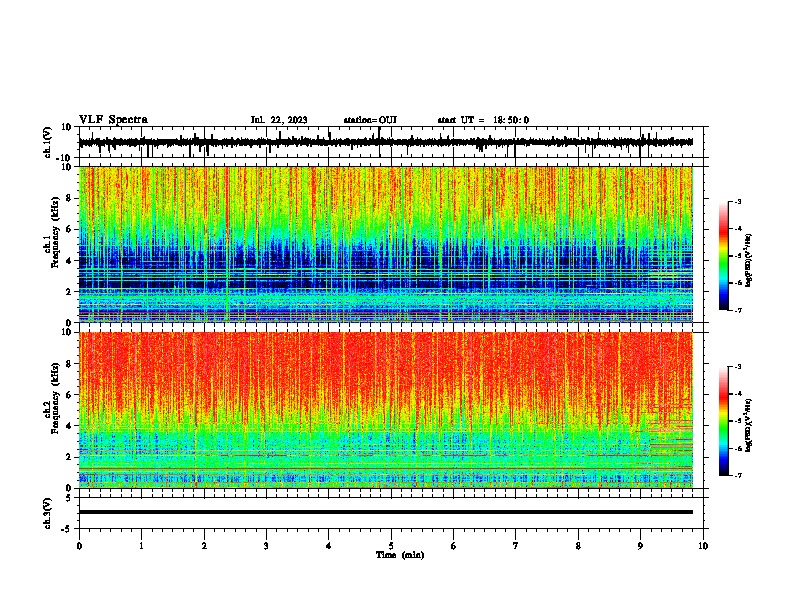This screenshot has width=792, height=612.
Task: Click the "6" kHz tick on ch.2 spectrogram
Action: pos(69,395)
